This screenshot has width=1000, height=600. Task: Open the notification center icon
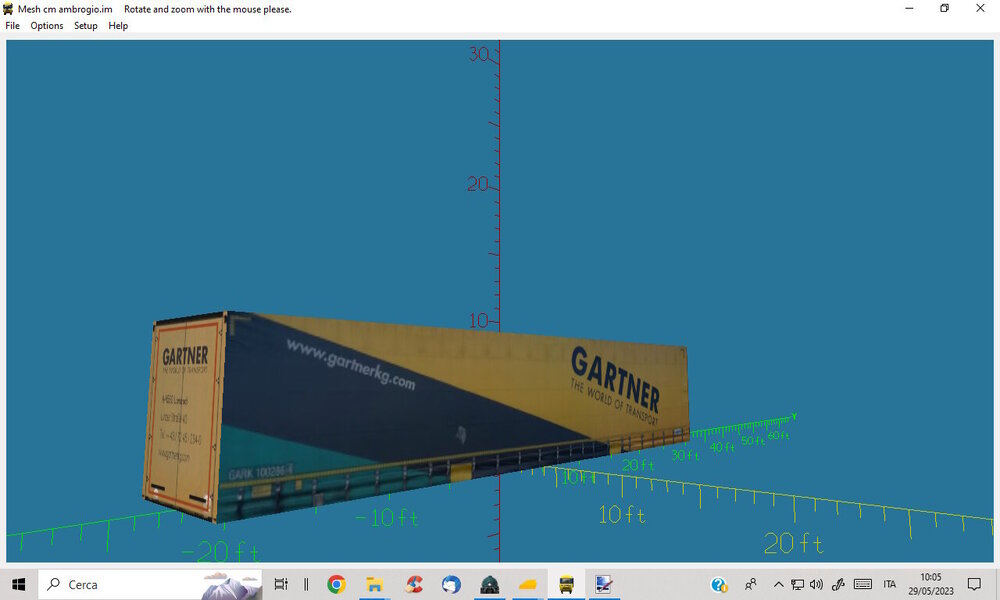(974, 584)
